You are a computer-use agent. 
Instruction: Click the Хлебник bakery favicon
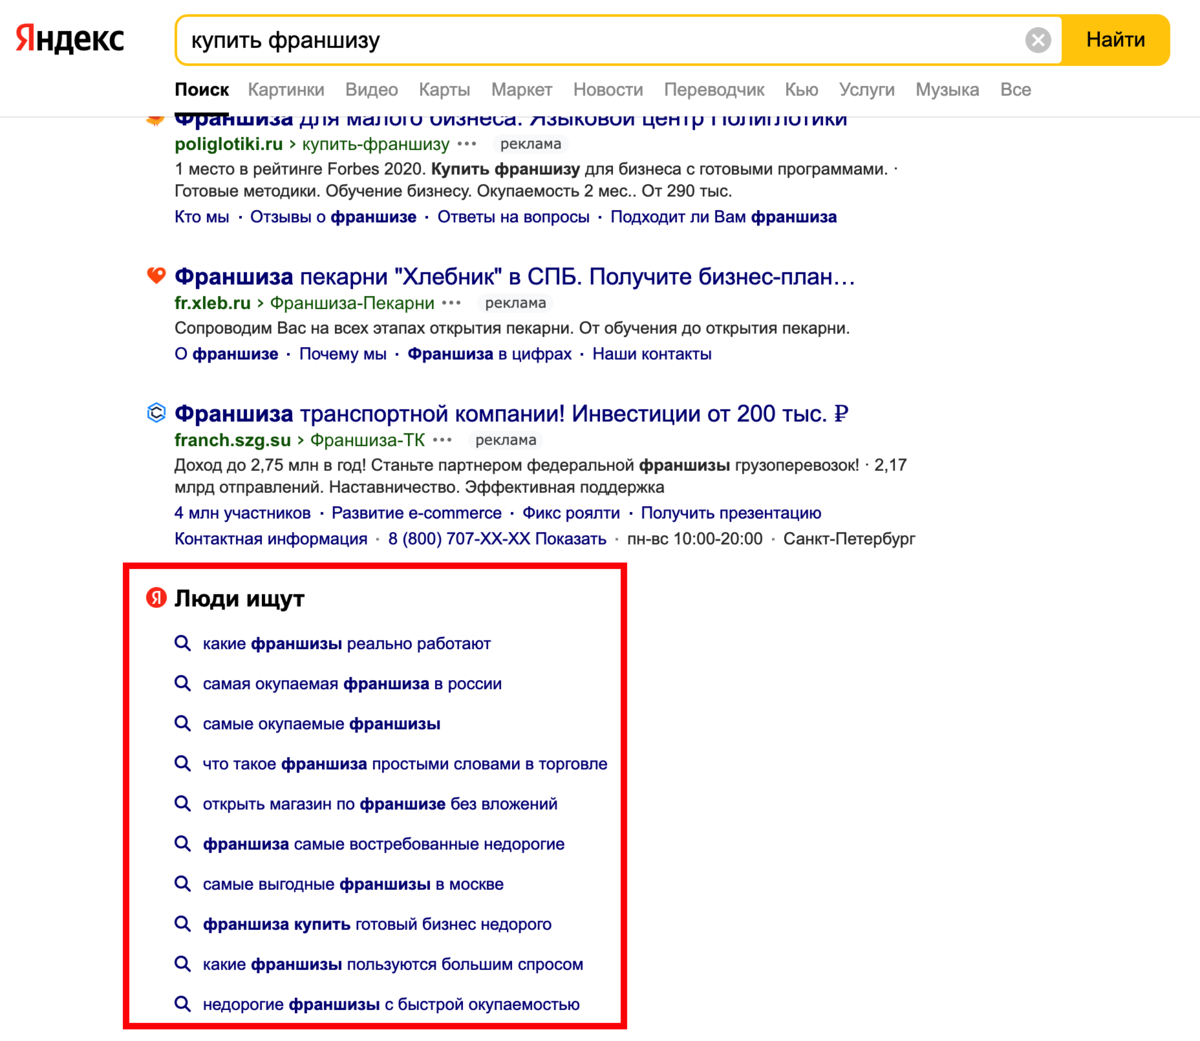click(156, 275)
